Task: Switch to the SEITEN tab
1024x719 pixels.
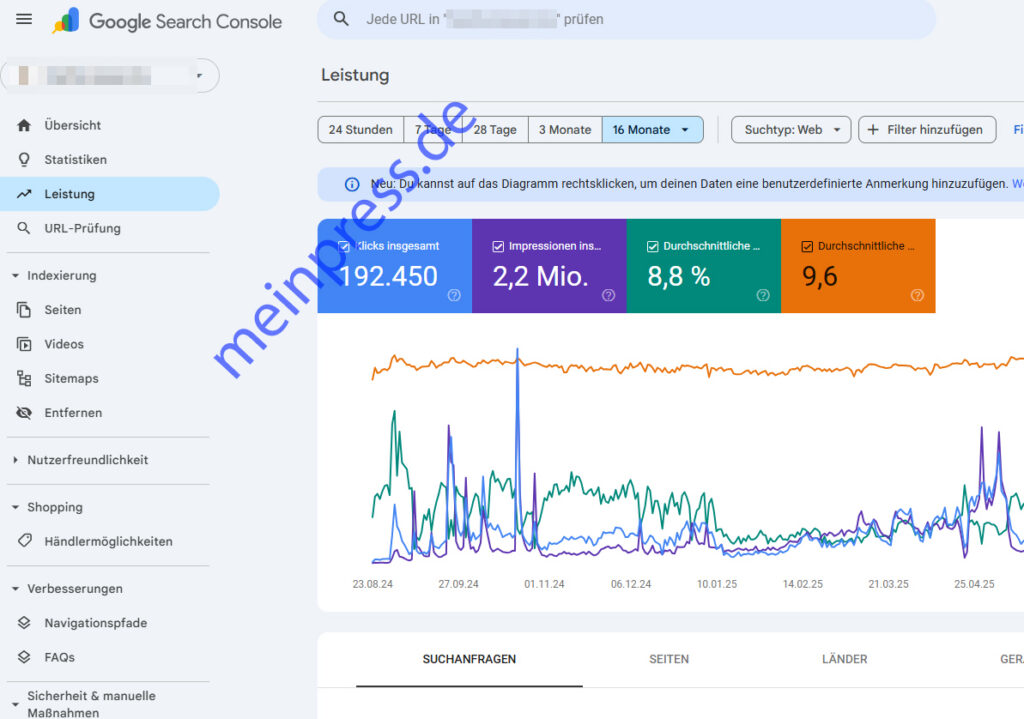Action: (668, 659)
